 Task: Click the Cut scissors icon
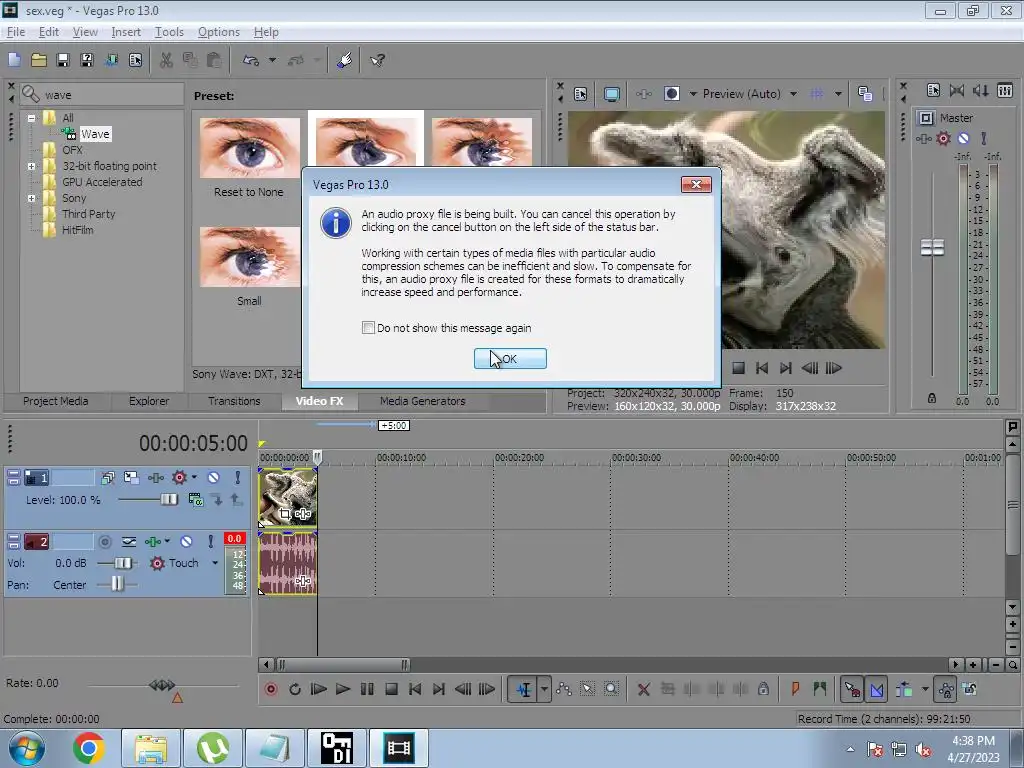pos(166,60)
